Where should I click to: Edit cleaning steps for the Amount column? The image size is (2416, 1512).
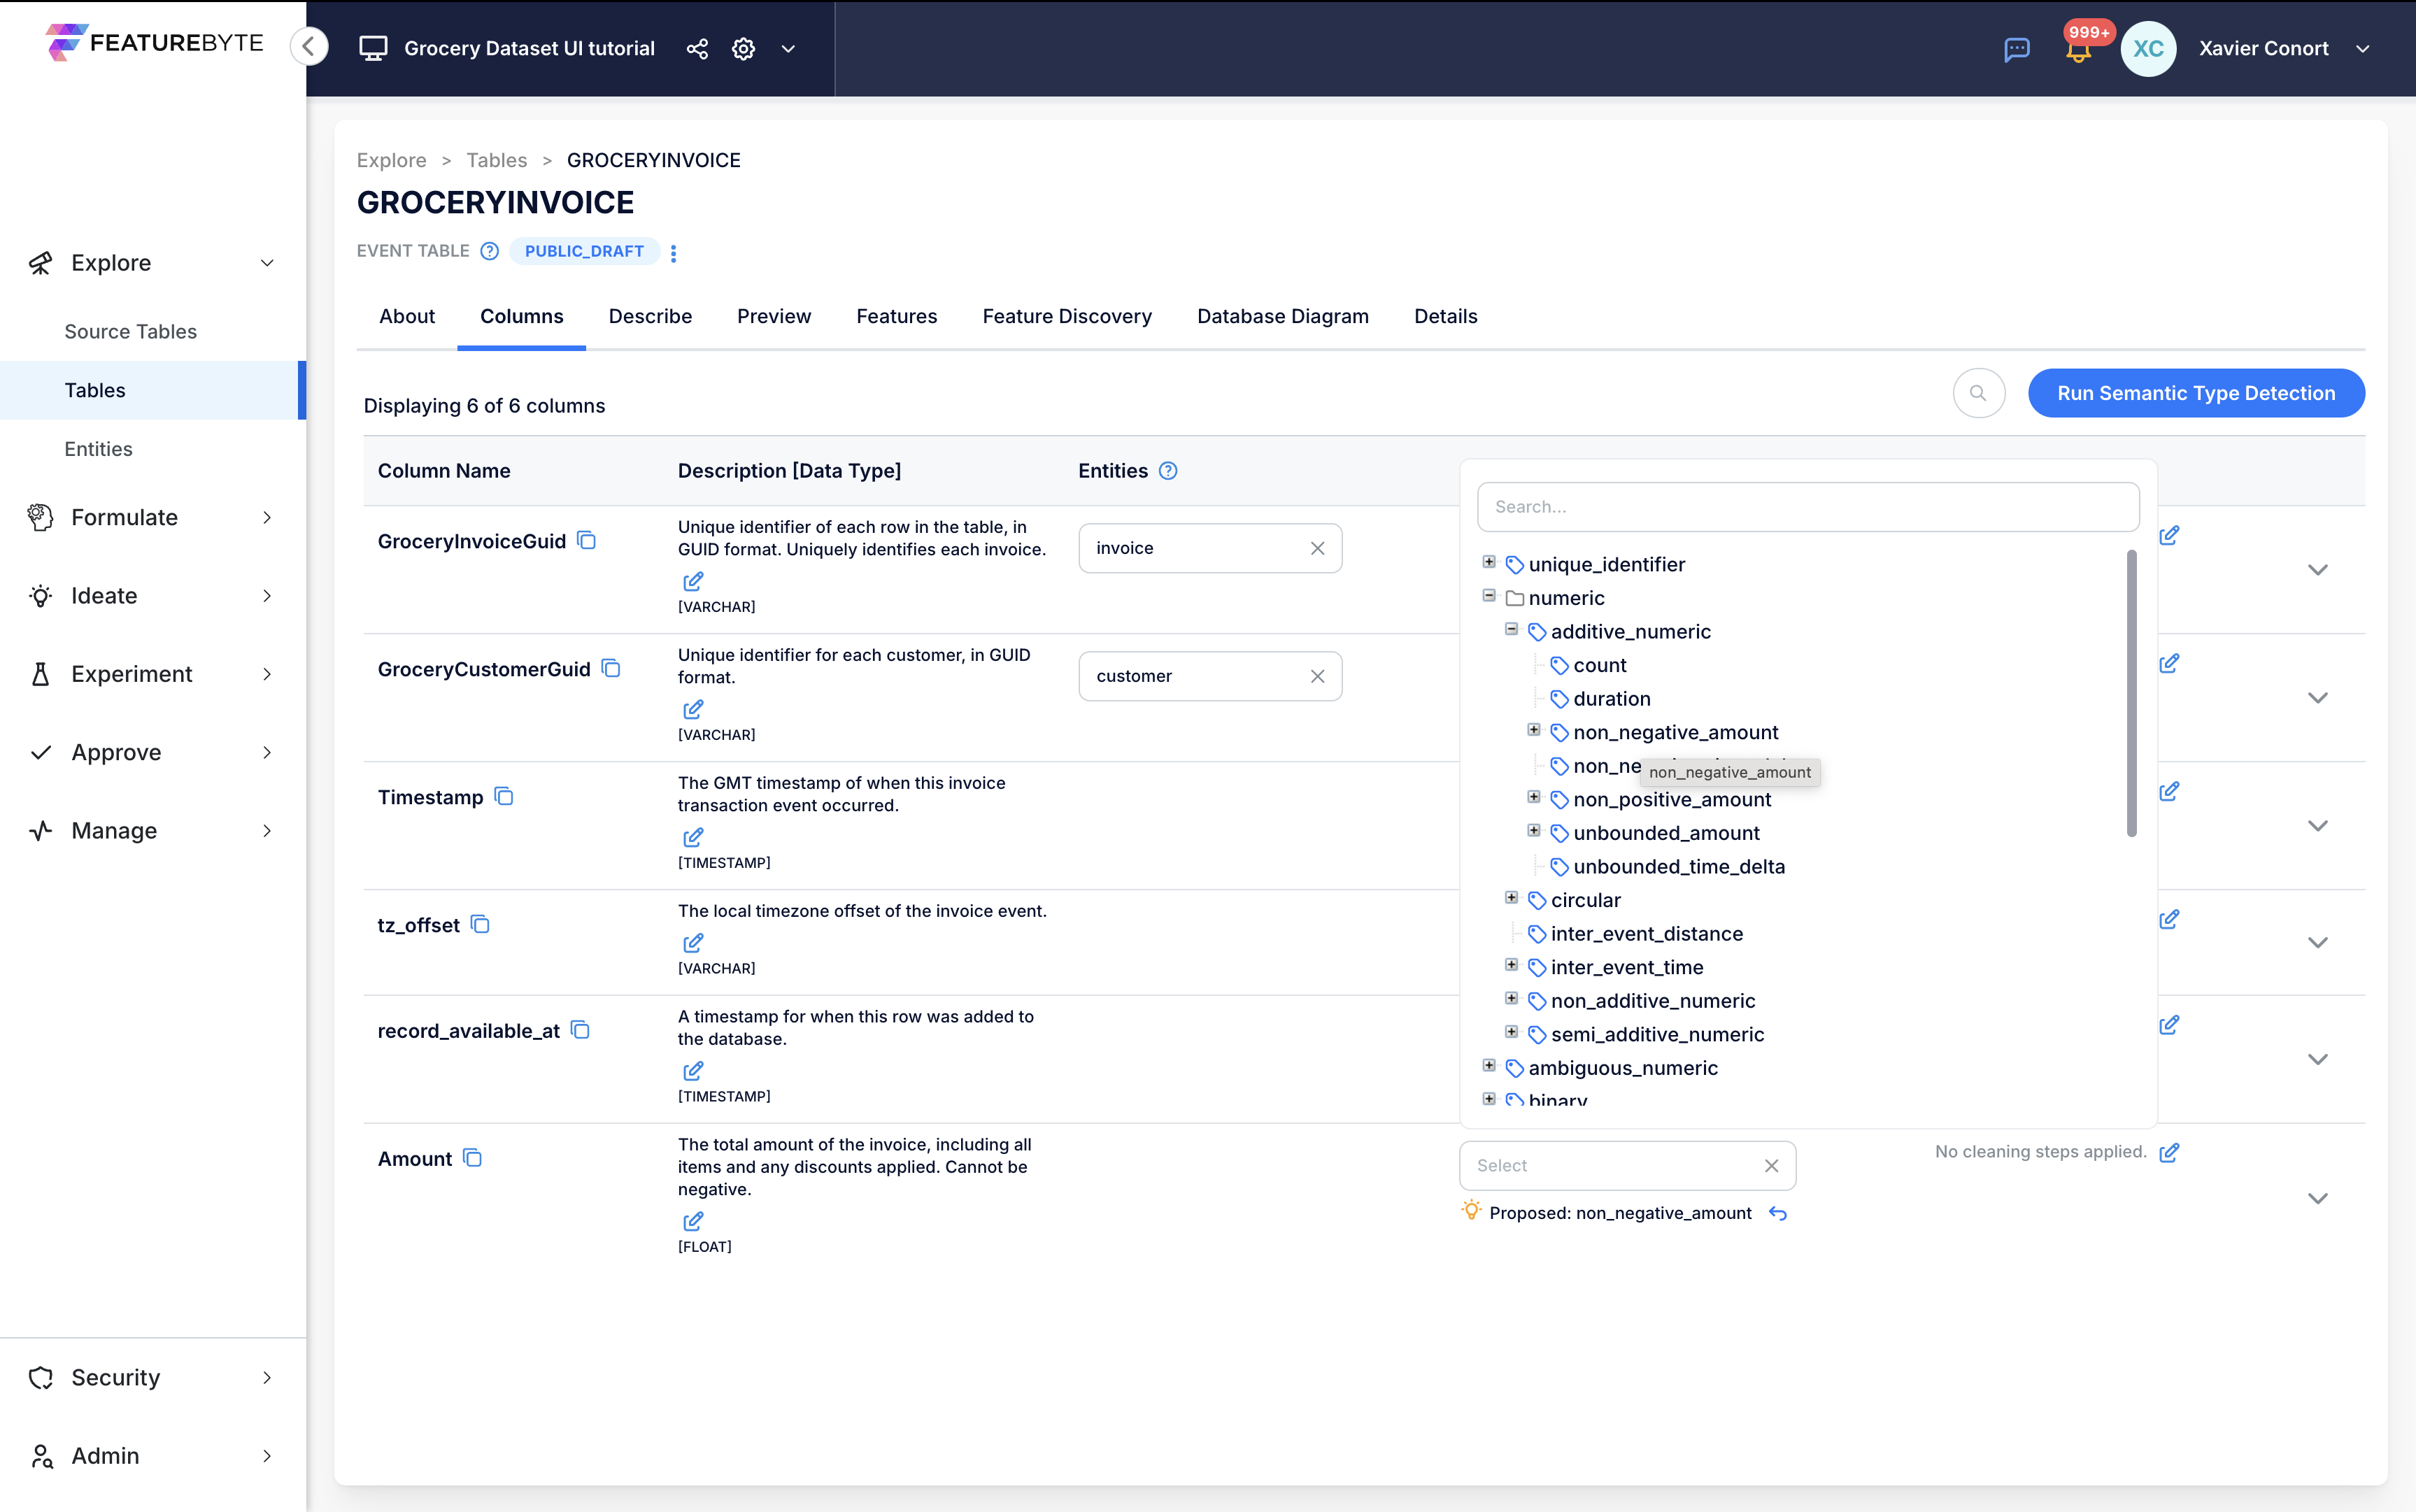pyautogui.click(x=2169, y=1152)
